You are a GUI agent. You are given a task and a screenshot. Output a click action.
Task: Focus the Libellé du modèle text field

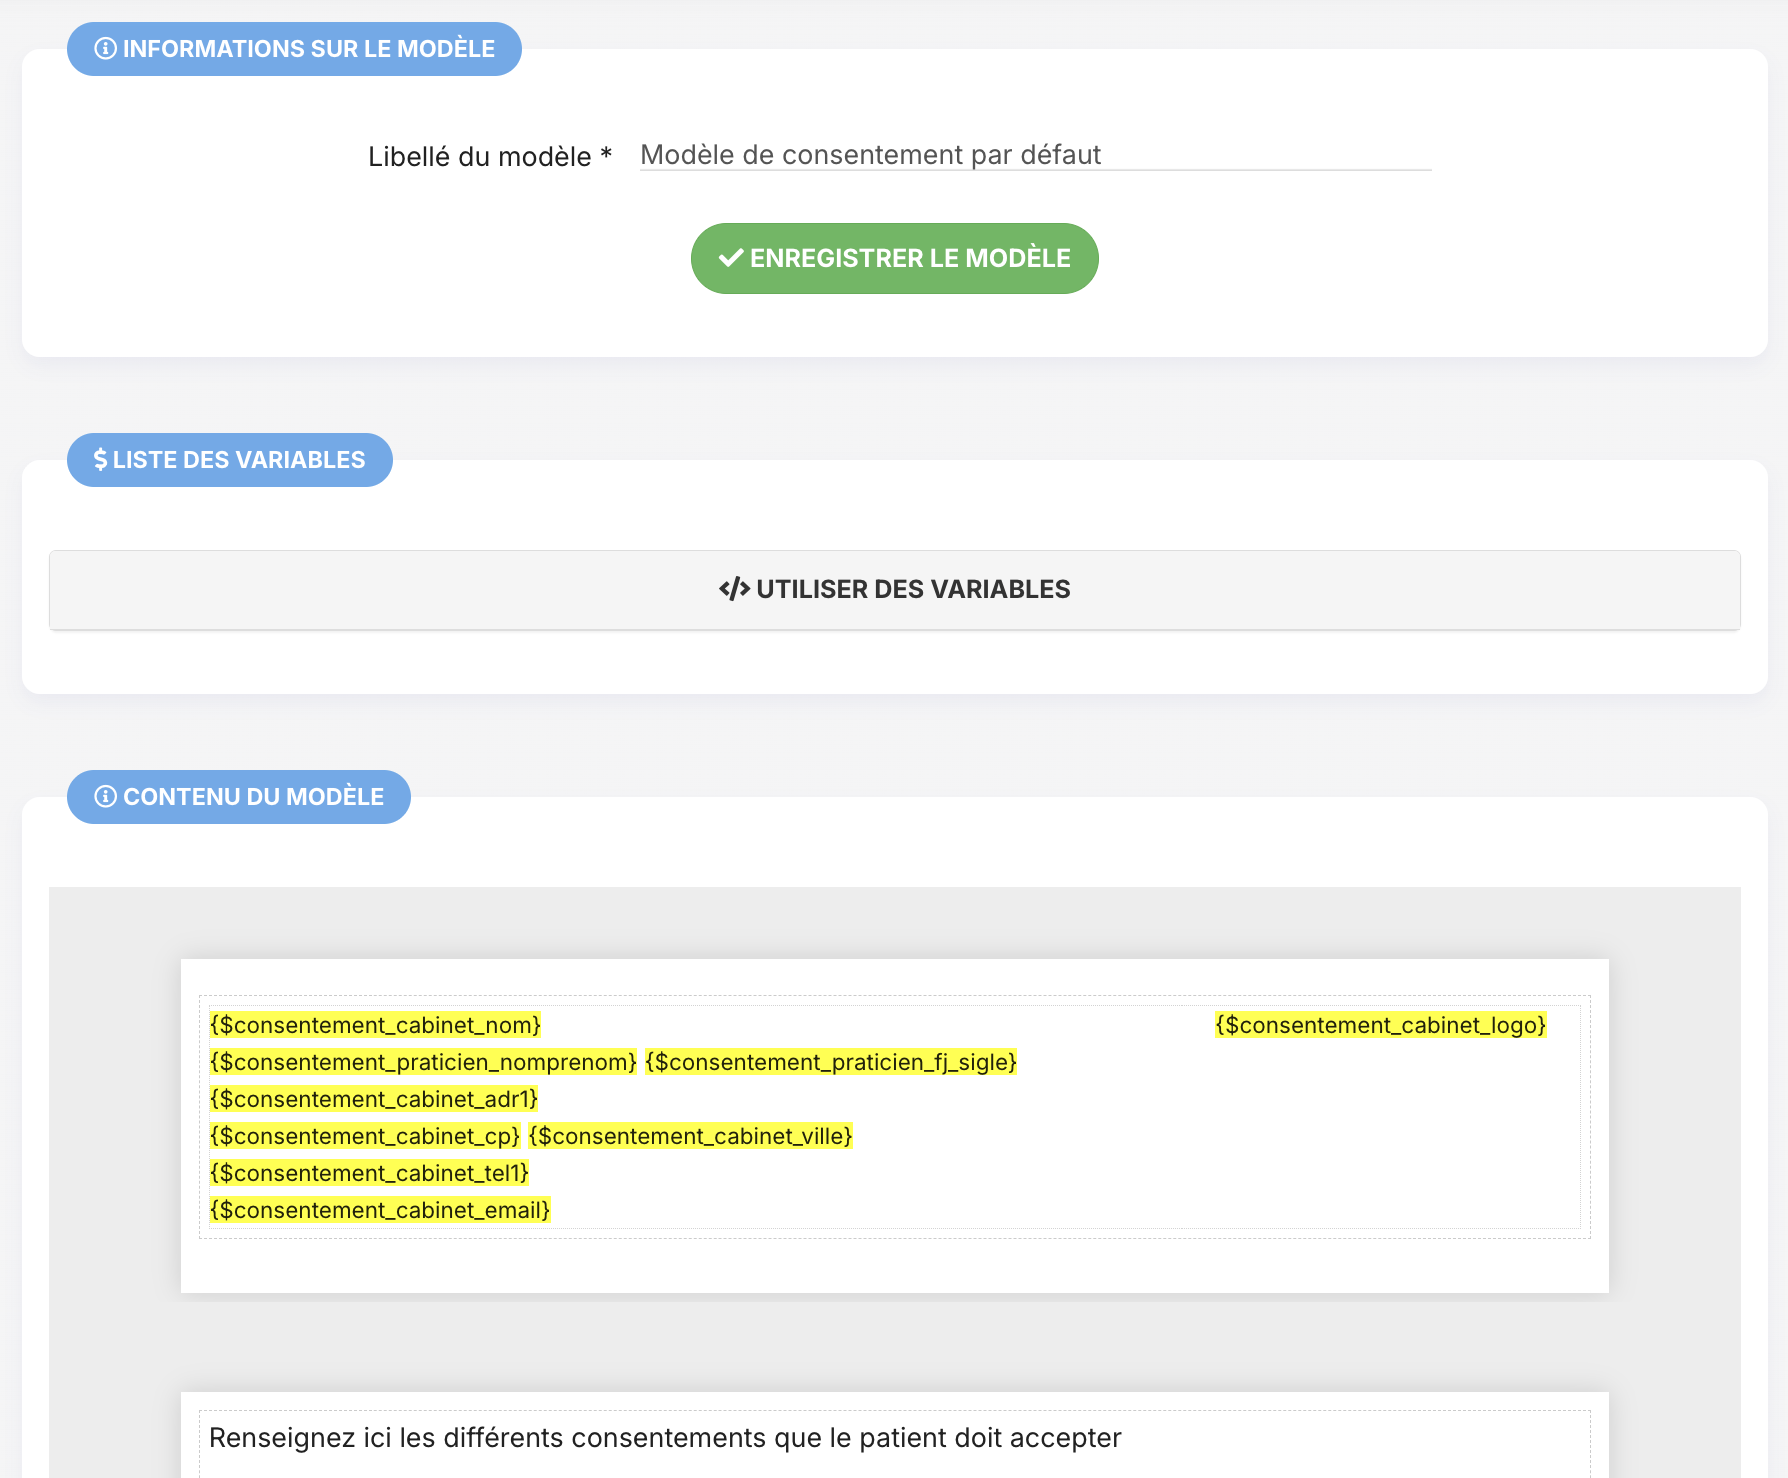(1035, 155)
